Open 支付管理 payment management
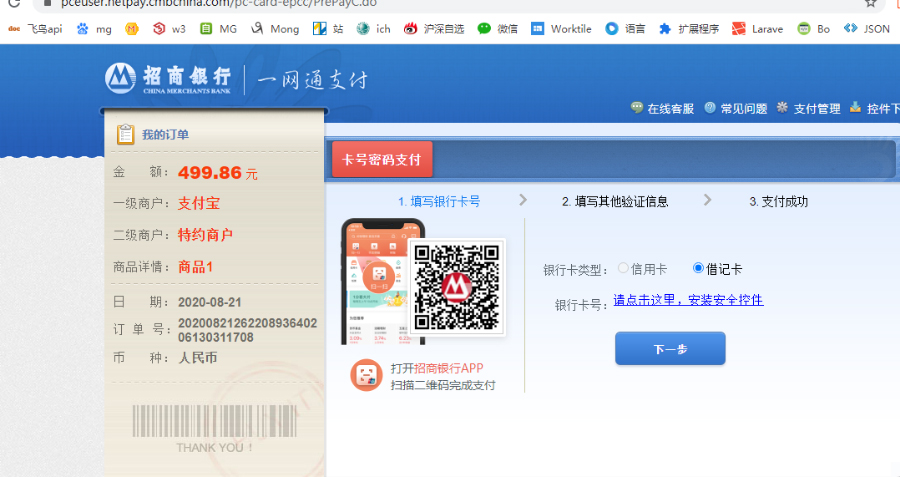 pyautogui.click(x=808, y=109)
